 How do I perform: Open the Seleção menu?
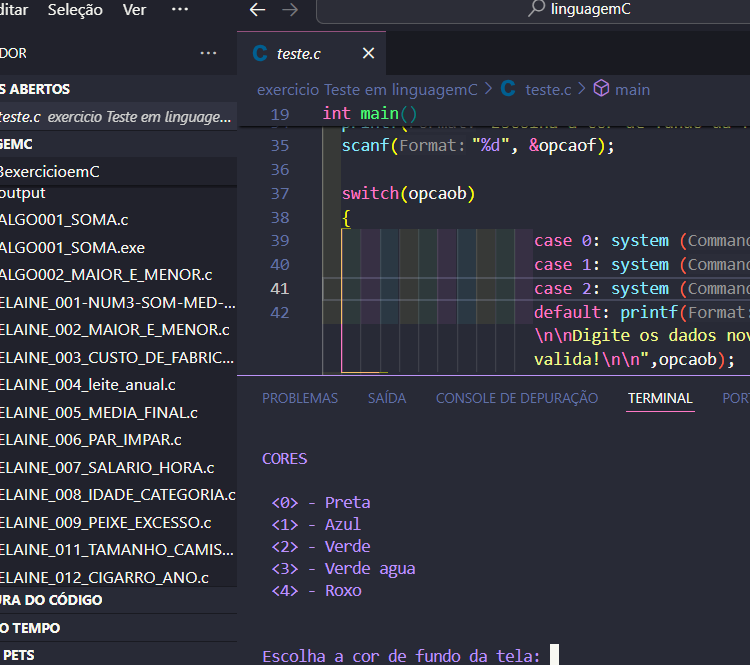point(75,10)
